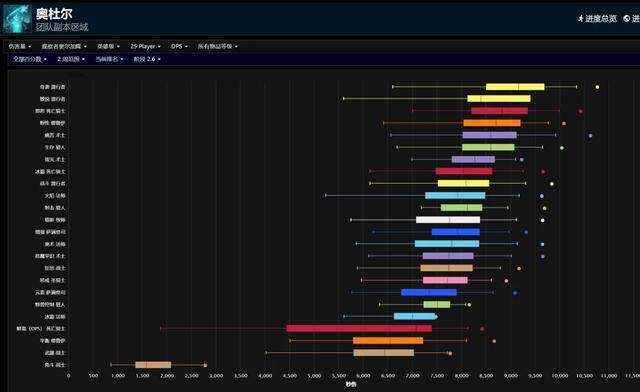Viewport: 640px width, 392px height.
Task: Click the 平衡 德鲁伊 row label
Action: (x=52, y=341)
